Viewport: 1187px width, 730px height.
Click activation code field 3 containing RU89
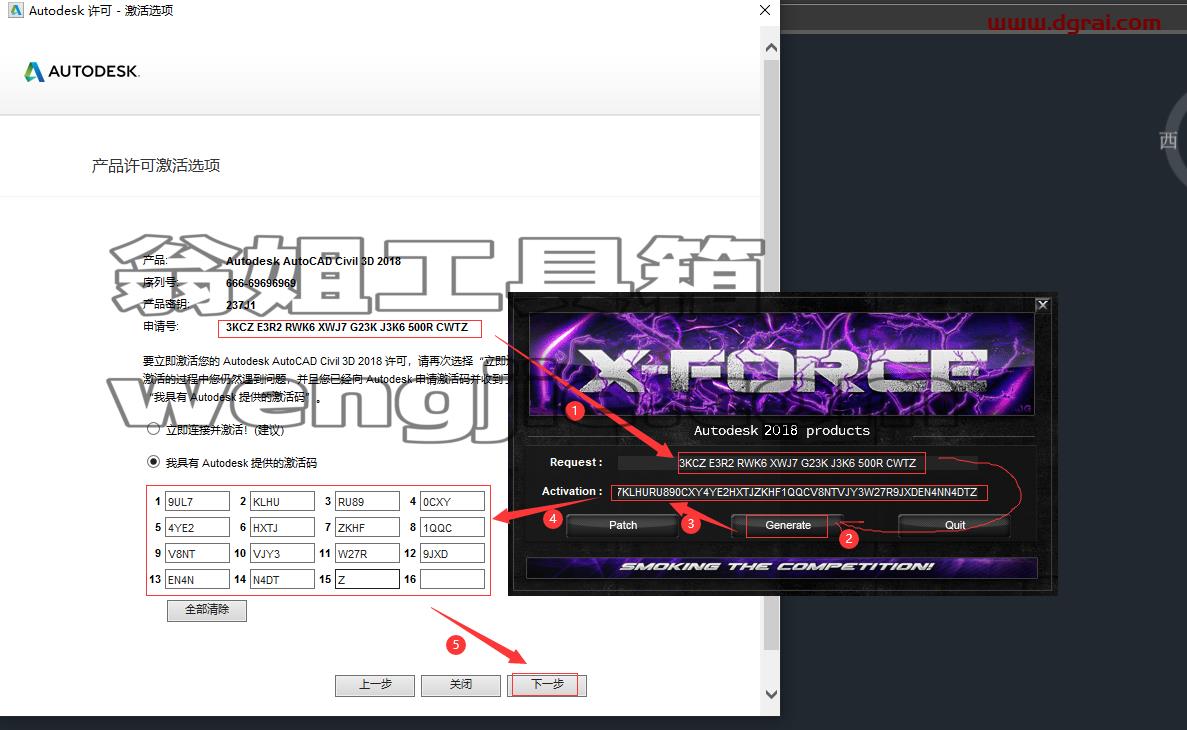pyautogui.click(x=367, y=501)
